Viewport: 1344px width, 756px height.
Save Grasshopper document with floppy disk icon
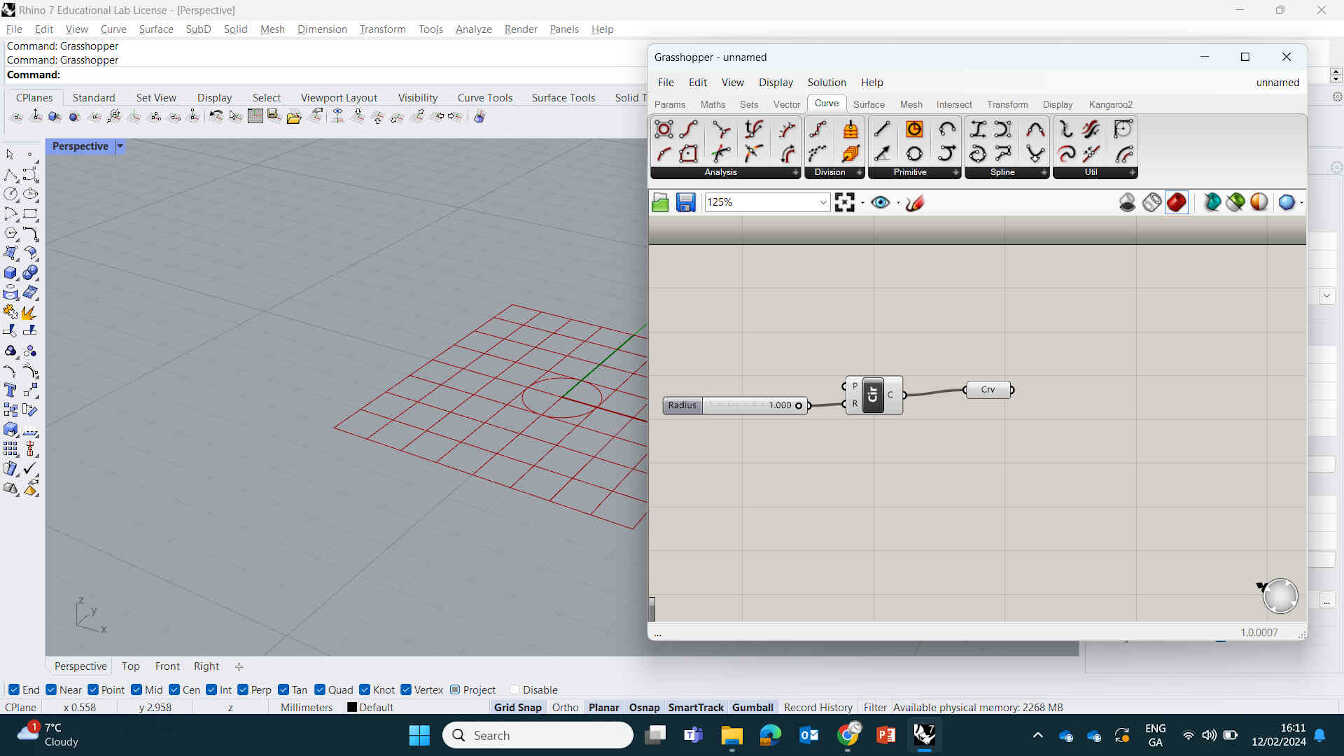686,203
